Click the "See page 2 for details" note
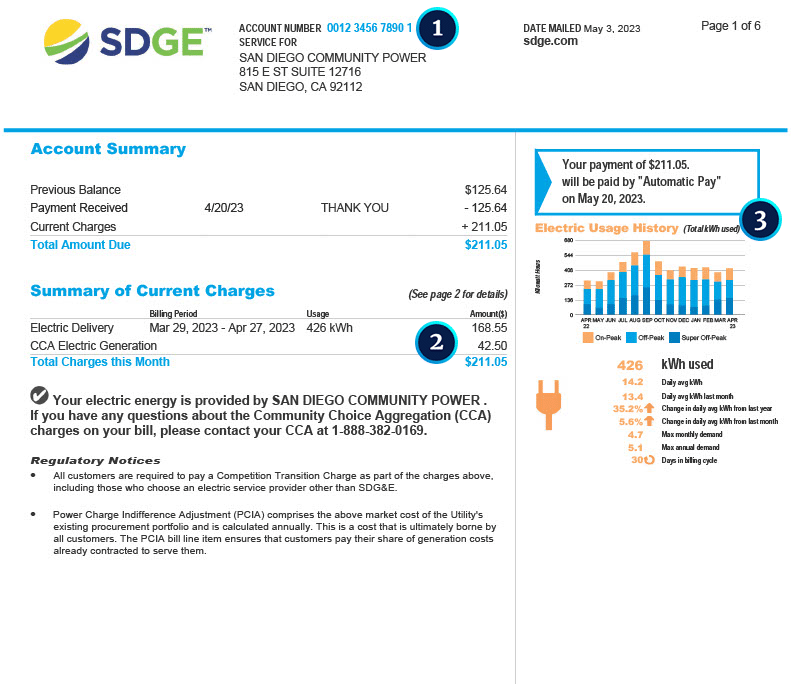The image size is (791, 684). 457,294
